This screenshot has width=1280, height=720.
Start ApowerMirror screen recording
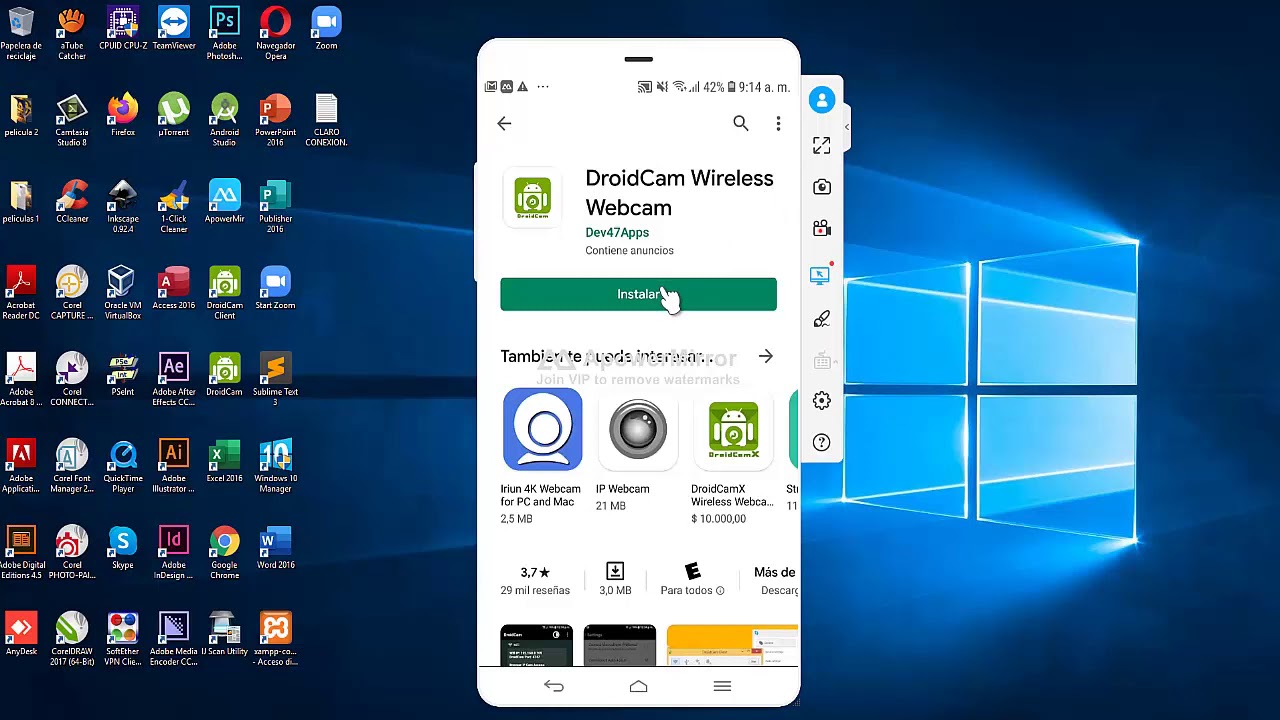tap(822, 229)
